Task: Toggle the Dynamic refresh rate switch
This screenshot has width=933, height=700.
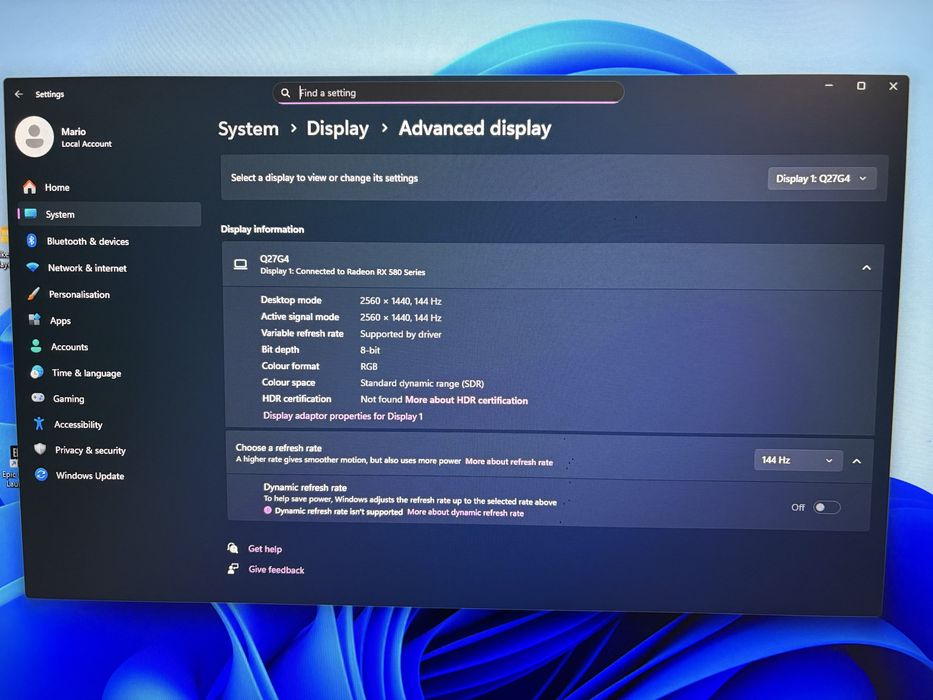Action: [x=827, y=507]
